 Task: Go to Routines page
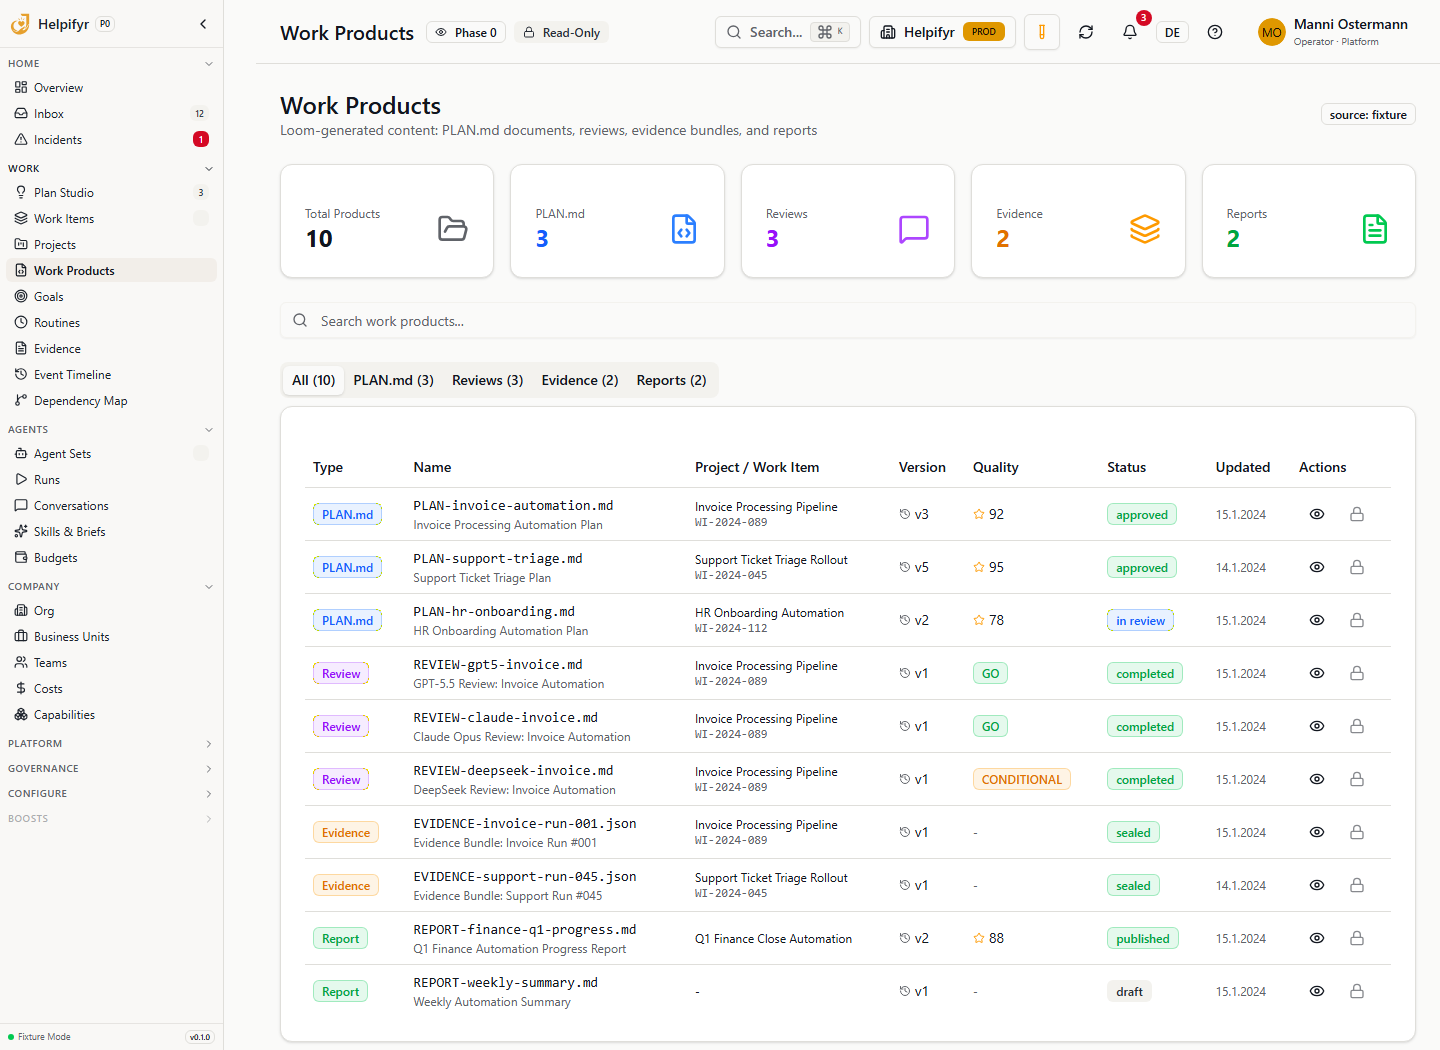coord(111,323)
